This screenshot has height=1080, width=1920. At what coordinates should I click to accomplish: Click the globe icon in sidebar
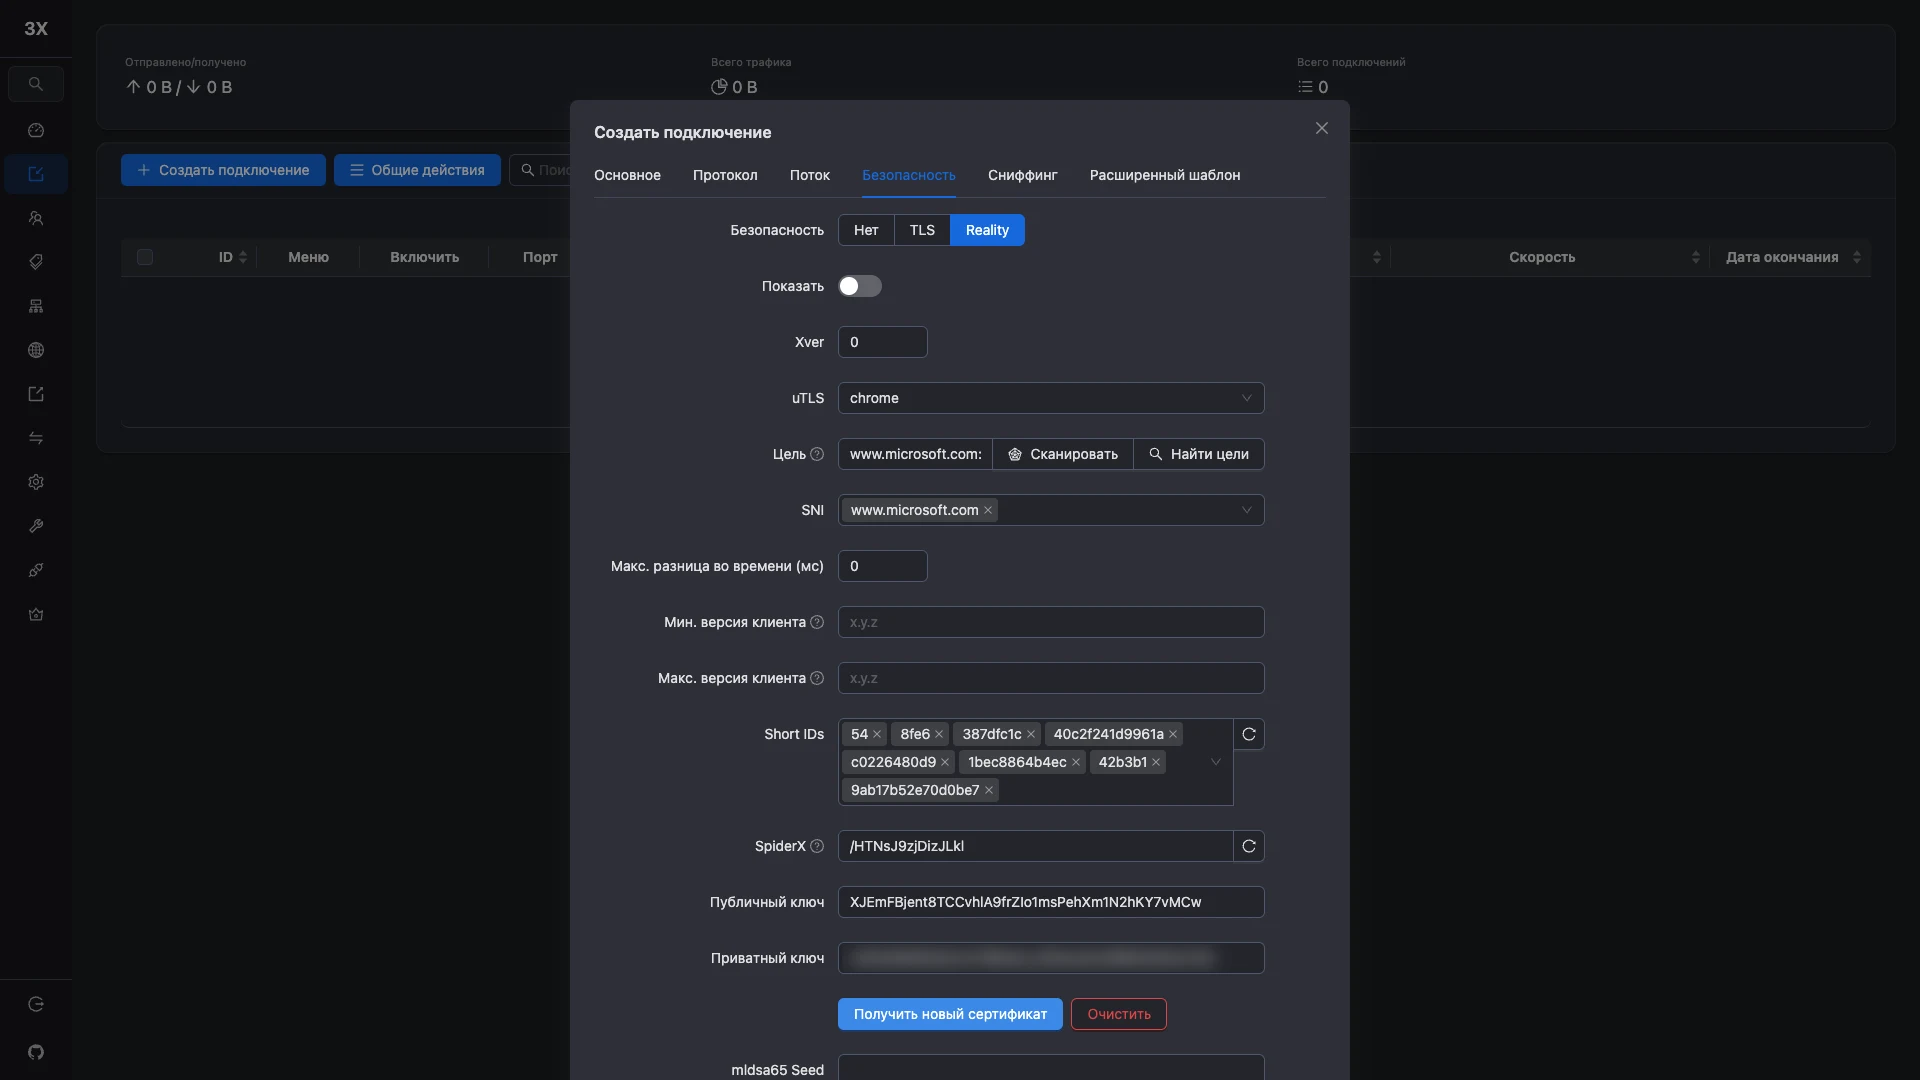coord(36,350)
